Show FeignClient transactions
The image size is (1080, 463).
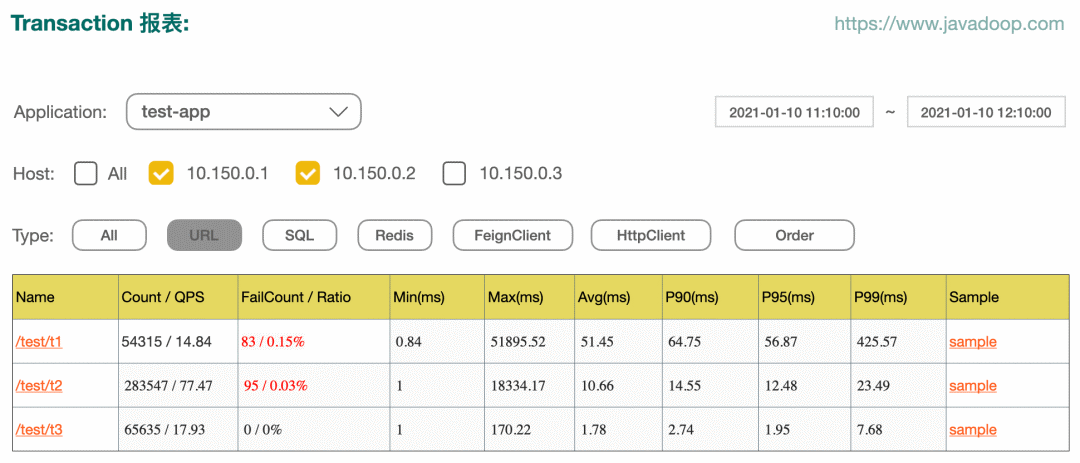point(514,236)
